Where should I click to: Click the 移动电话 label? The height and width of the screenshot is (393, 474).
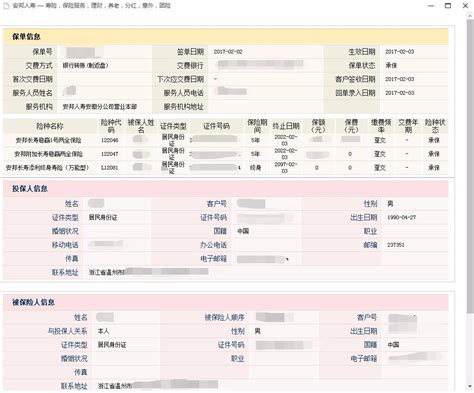pyautogui.click(x=65, y=245)
